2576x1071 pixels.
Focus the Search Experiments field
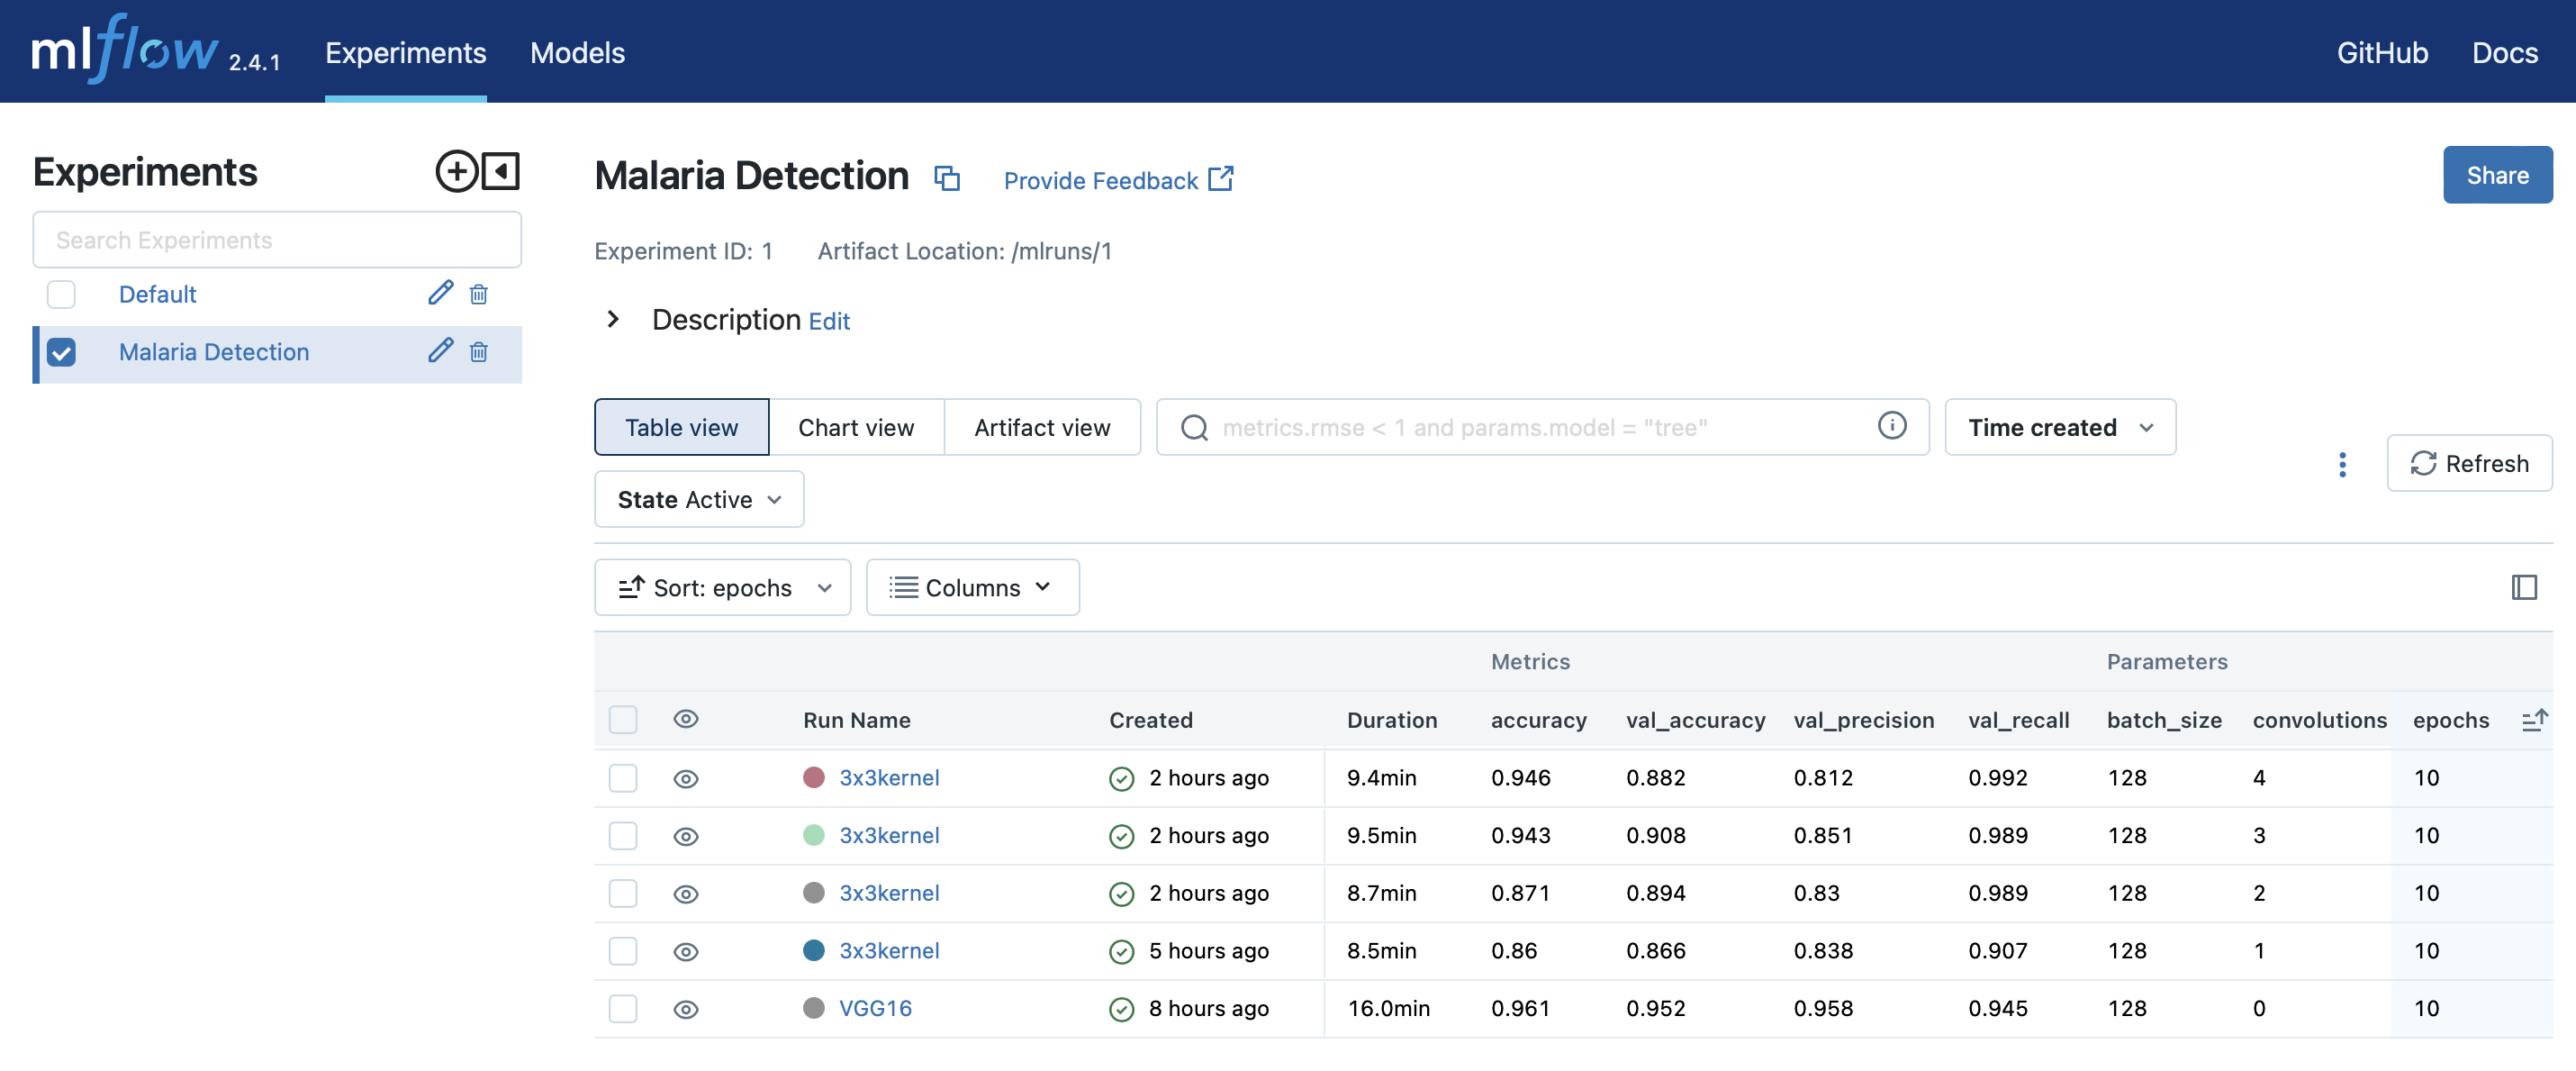(x=277, y=240)
